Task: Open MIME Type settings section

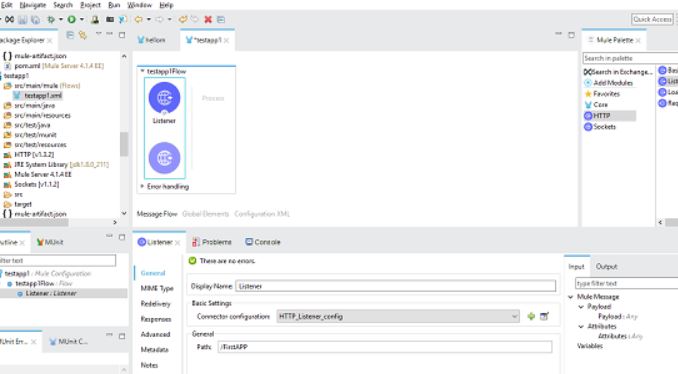Action: tap(157, 288)
